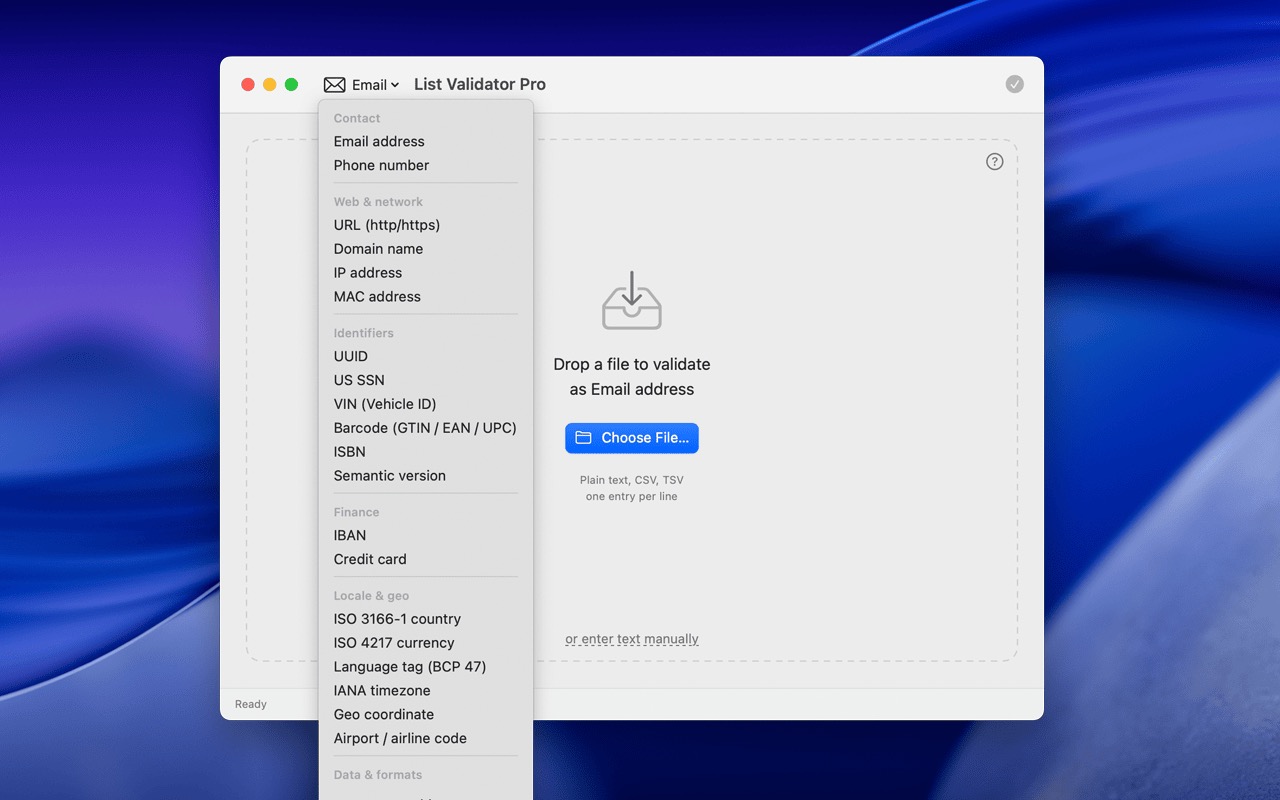This screenshot has width=1280, height=800.
Task: Open the help question mark icon
Action: tap(994, 161)
